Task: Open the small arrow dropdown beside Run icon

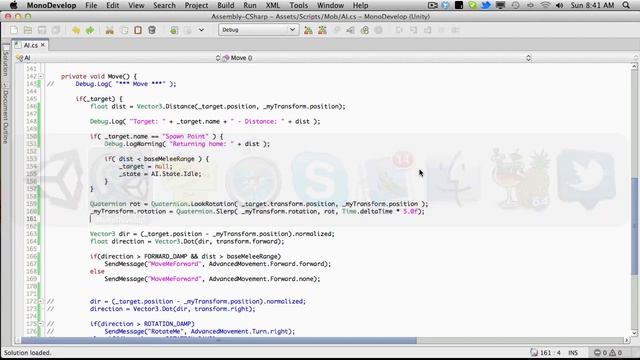Action: coord(201,30)
